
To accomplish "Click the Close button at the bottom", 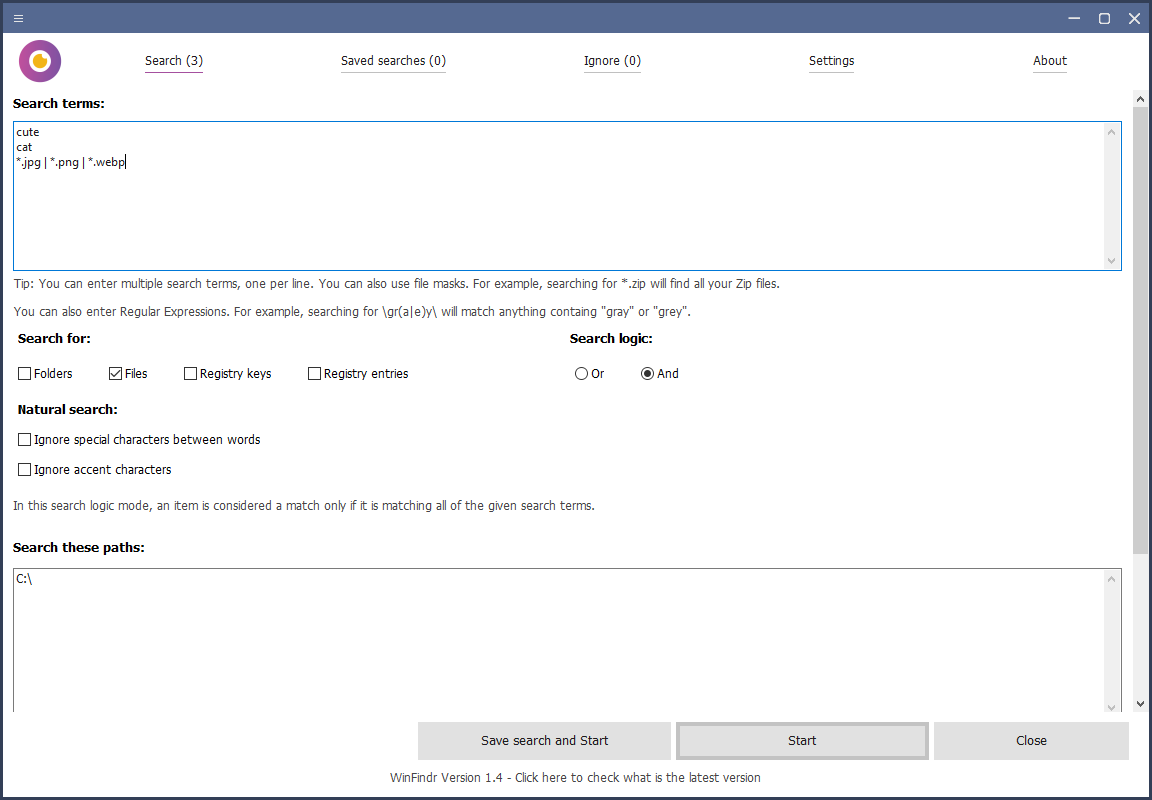I will (1031, 740).
